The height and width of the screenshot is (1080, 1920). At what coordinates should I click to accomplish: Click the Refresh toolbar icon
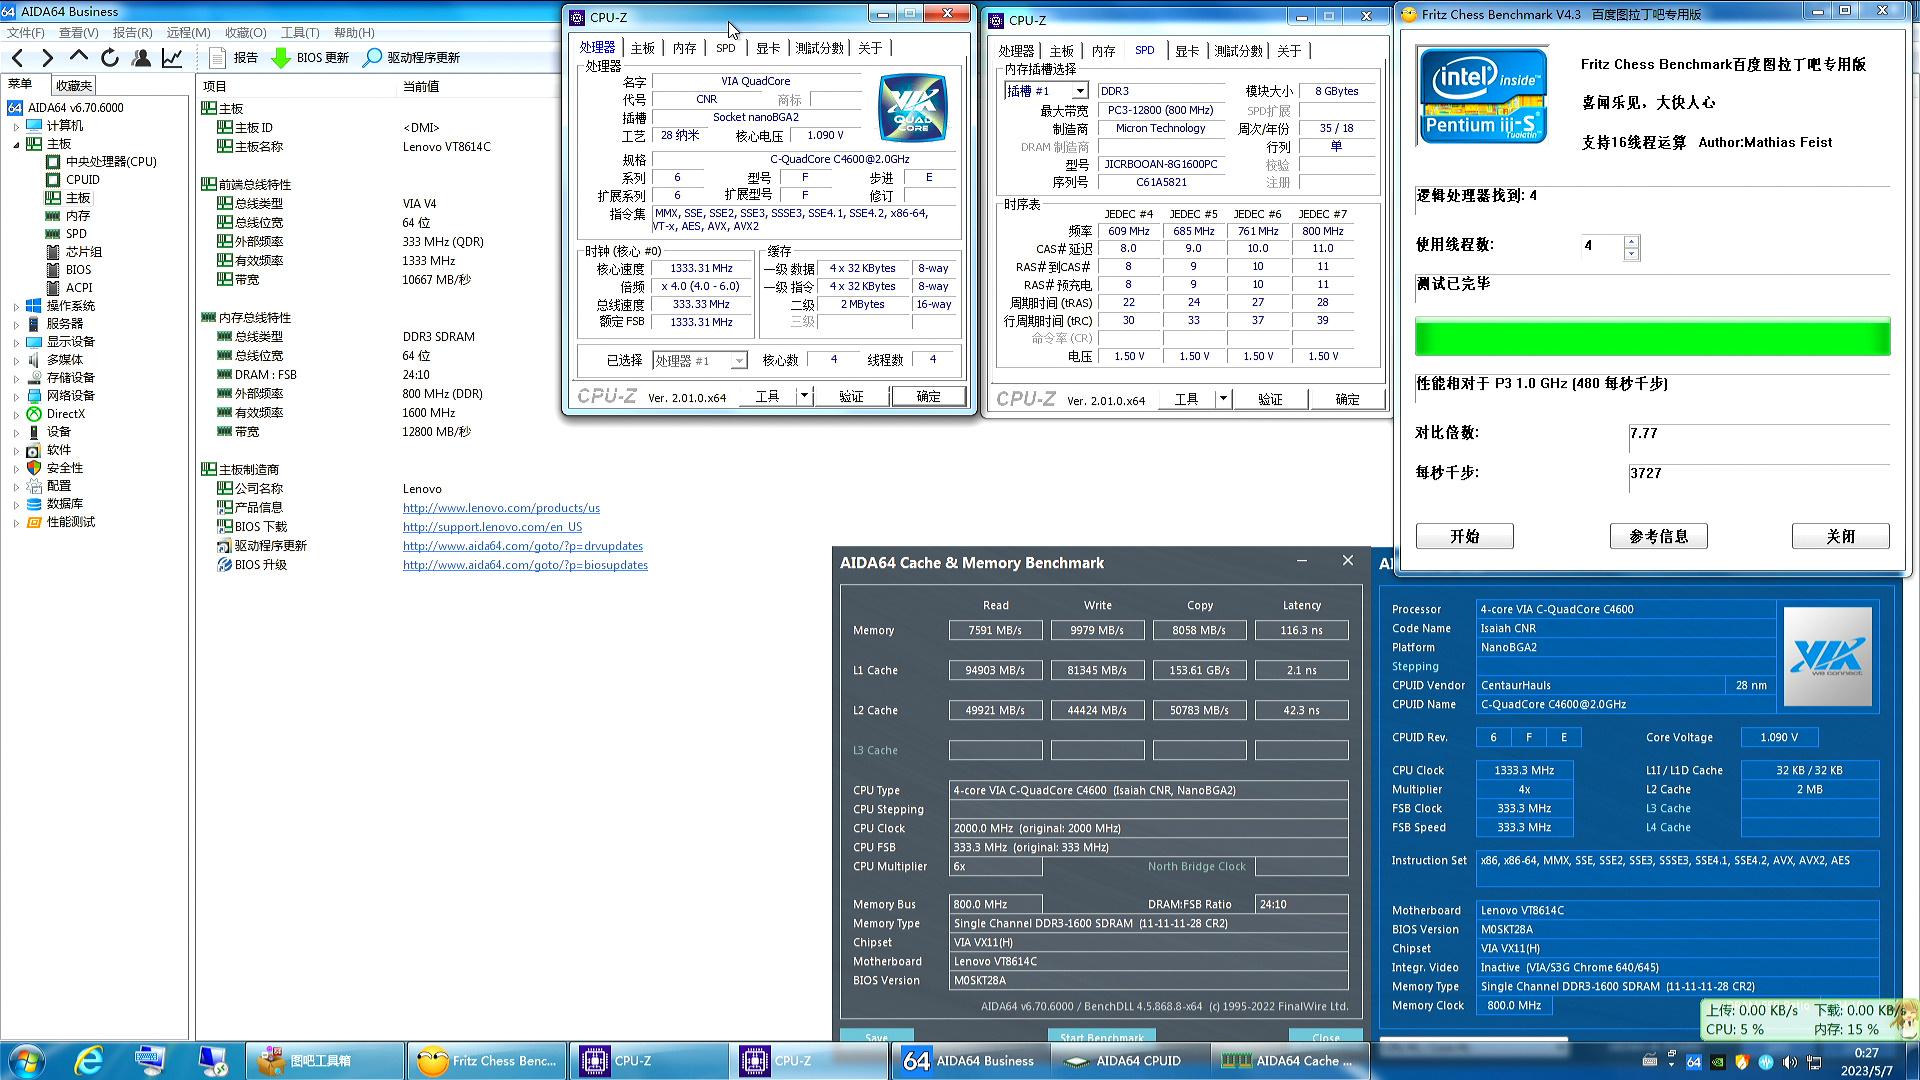pyautogui.click(x=110, y=58)
